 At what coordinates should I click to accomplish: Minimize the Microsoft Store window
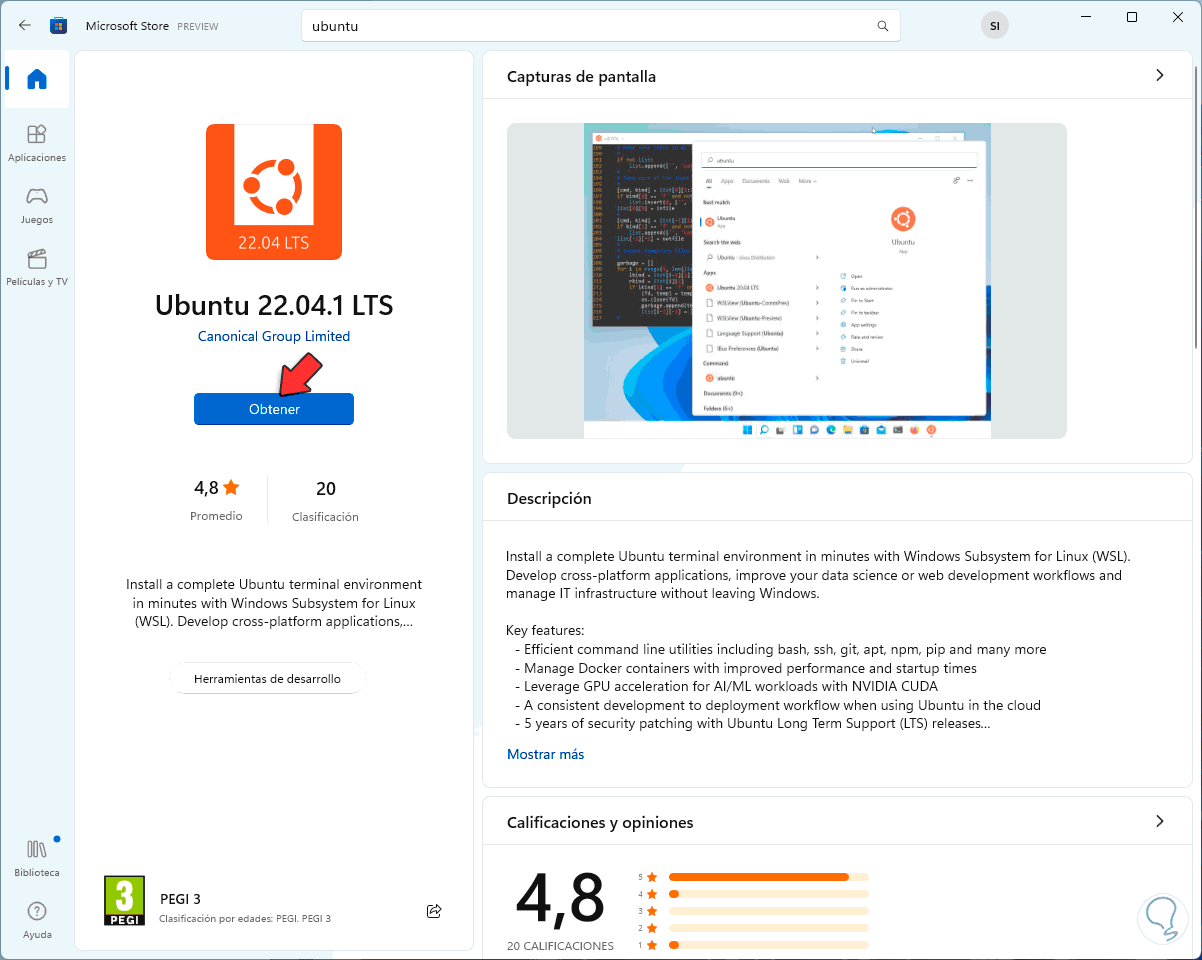tap(1085, 17)
